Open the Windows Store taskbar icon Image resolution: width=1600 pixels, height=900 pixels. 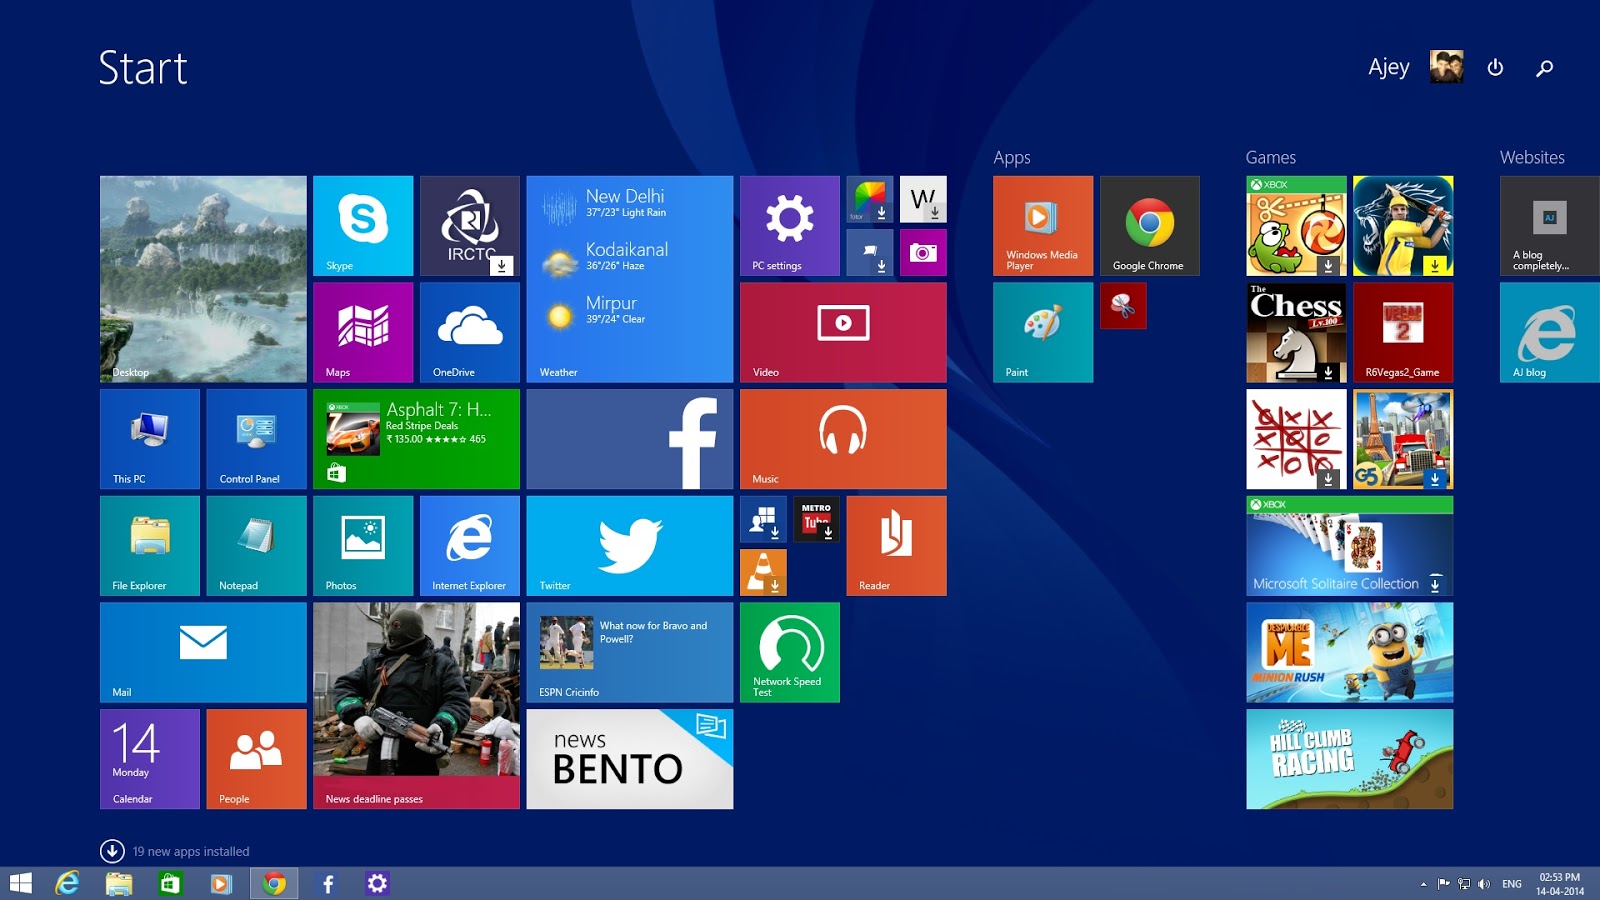coord(171,883)
